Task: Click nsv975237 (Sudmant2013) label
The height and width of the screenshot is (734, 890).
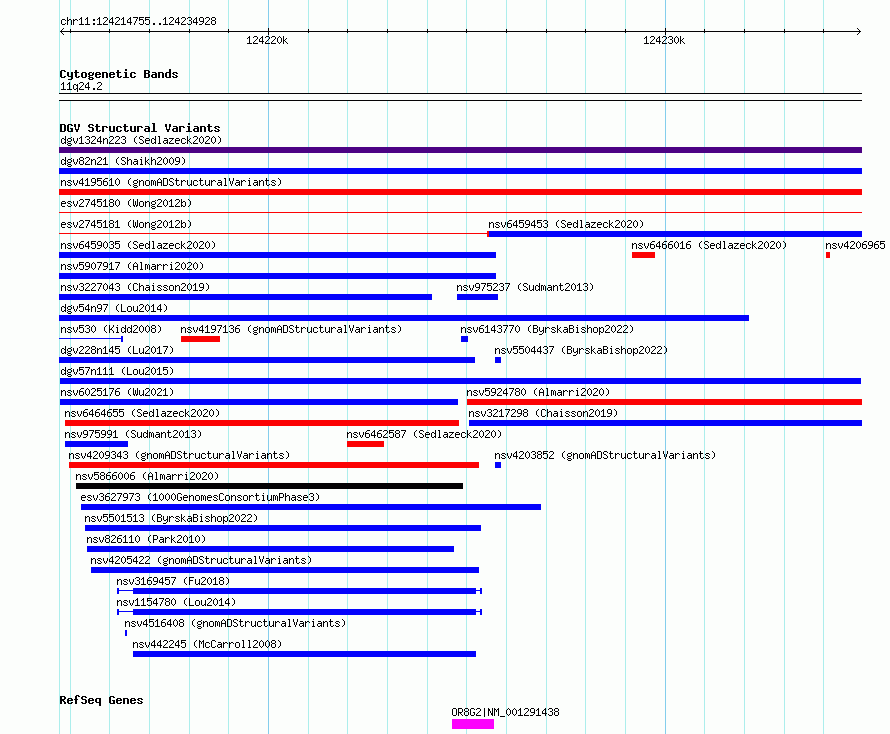Action: point(525,287)
